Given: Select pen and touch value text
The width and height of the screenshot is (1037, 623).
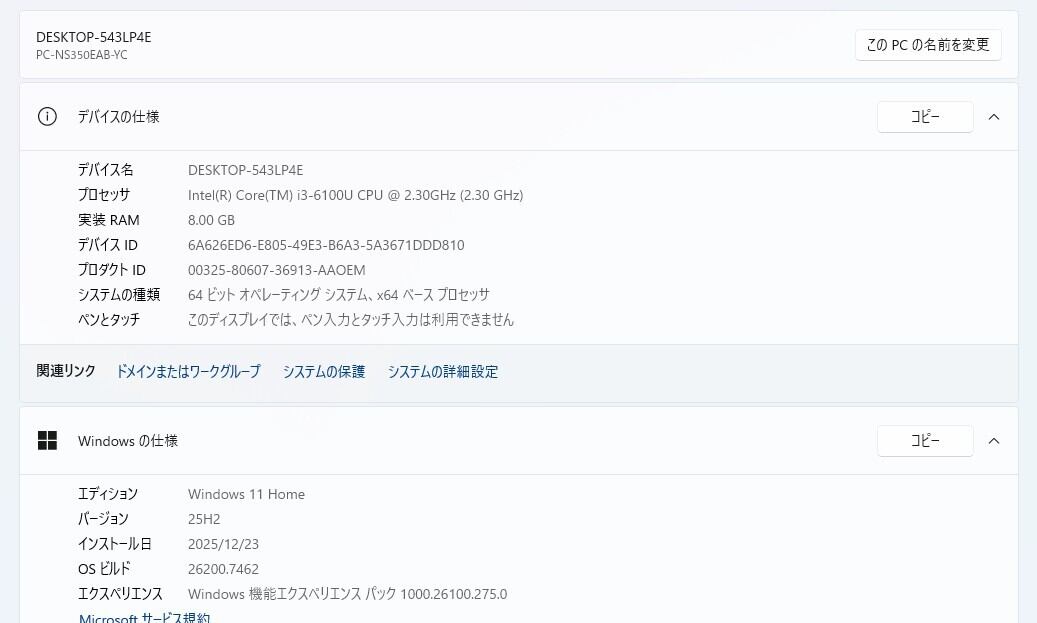Looking at the screenshot, I should tap(351, 320).
